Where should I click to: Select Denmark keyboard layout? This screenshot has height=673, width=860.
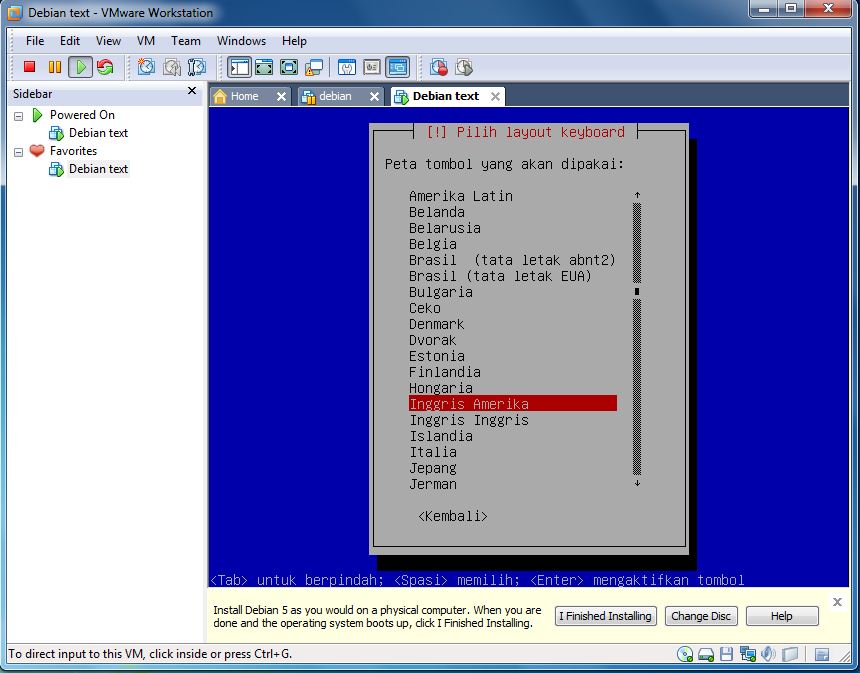click(x=437, y=324)
